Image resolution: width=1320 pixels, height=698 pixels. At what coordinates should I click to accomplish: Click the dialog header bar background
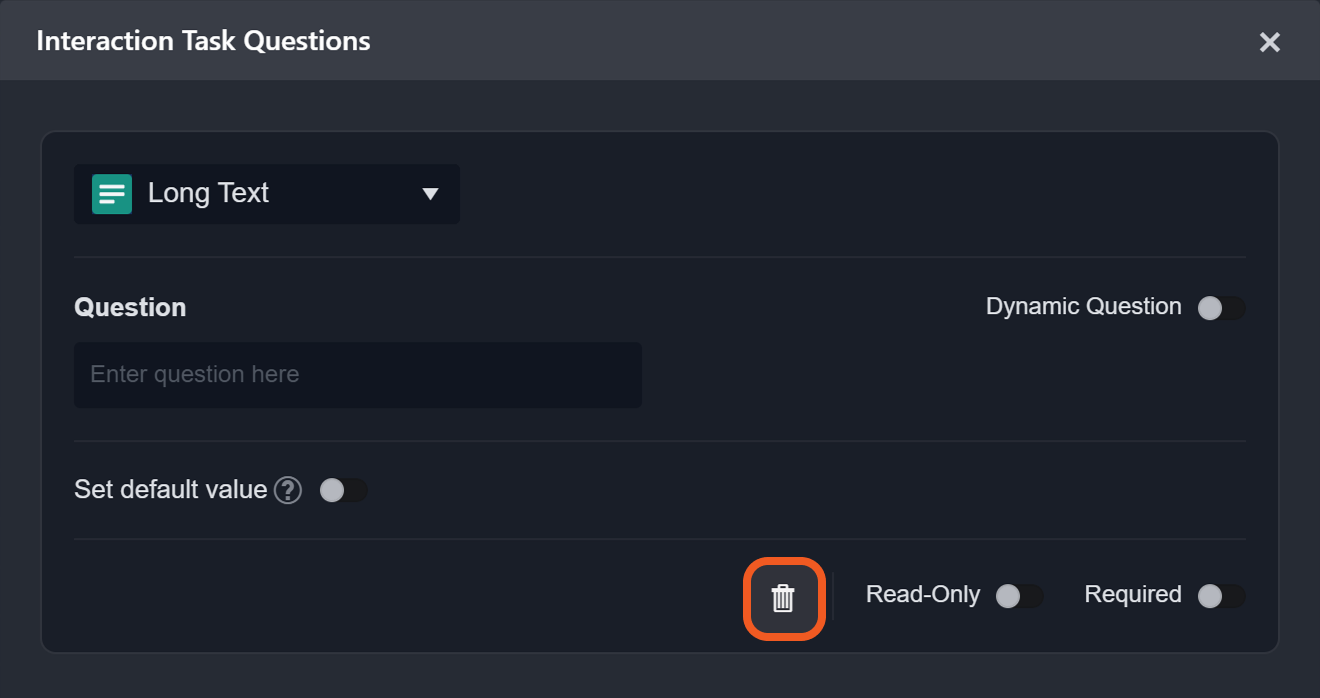pyautogui.click(x=800, y=41)
